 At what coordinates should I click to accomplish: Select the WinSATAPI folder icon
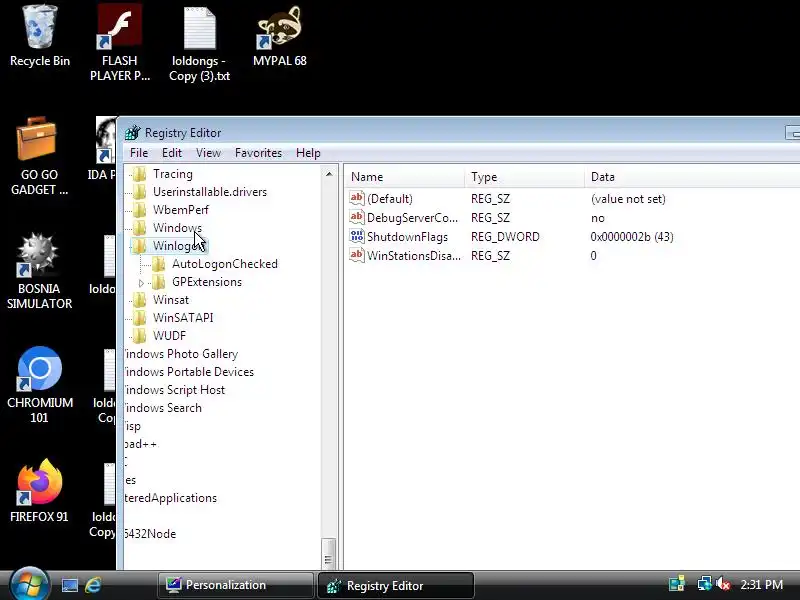pyautogui.click(x=139, y=317)
